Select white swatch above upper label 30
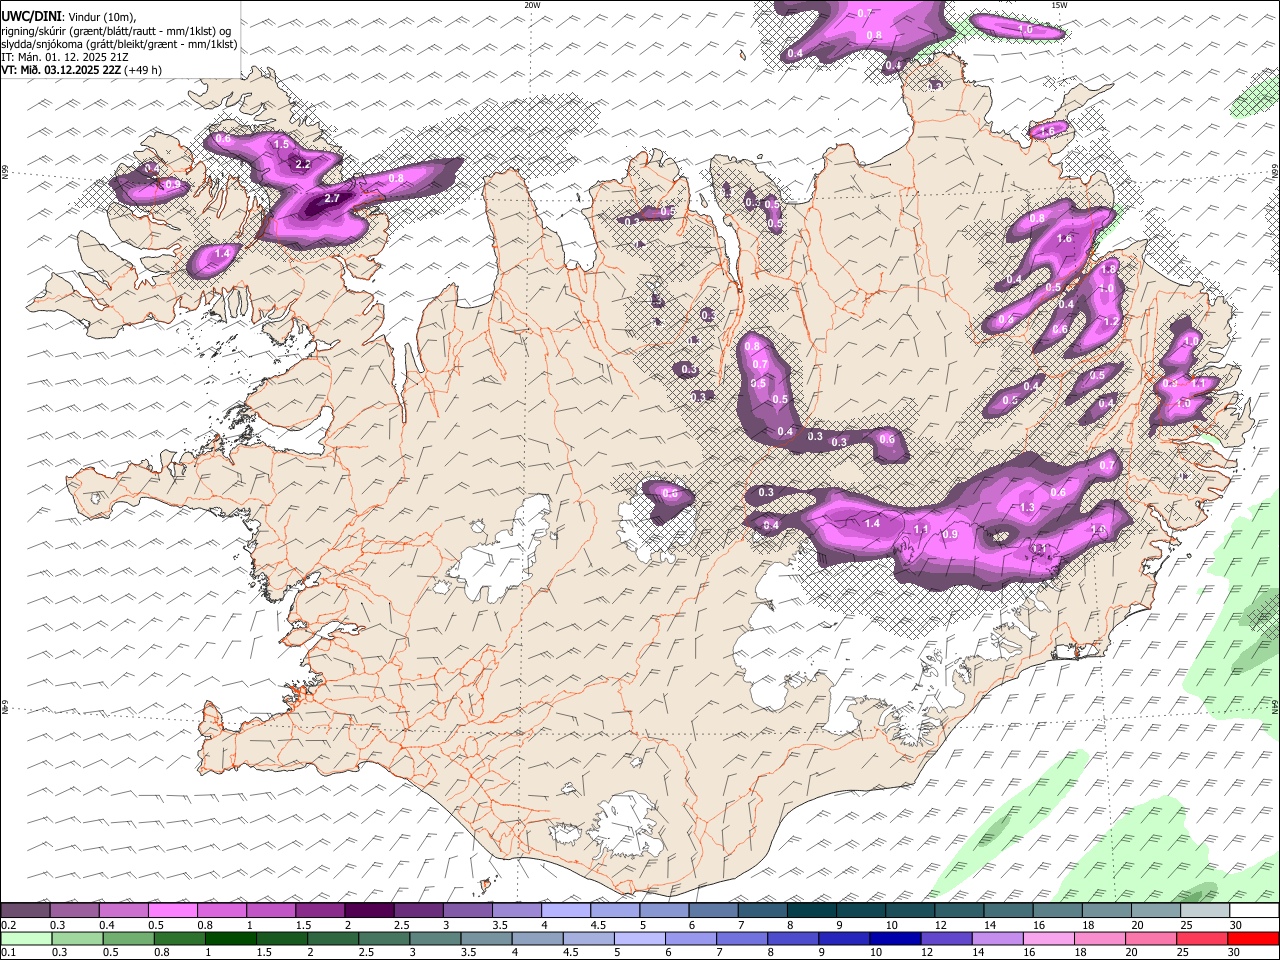 click(x=1254, y=910)
